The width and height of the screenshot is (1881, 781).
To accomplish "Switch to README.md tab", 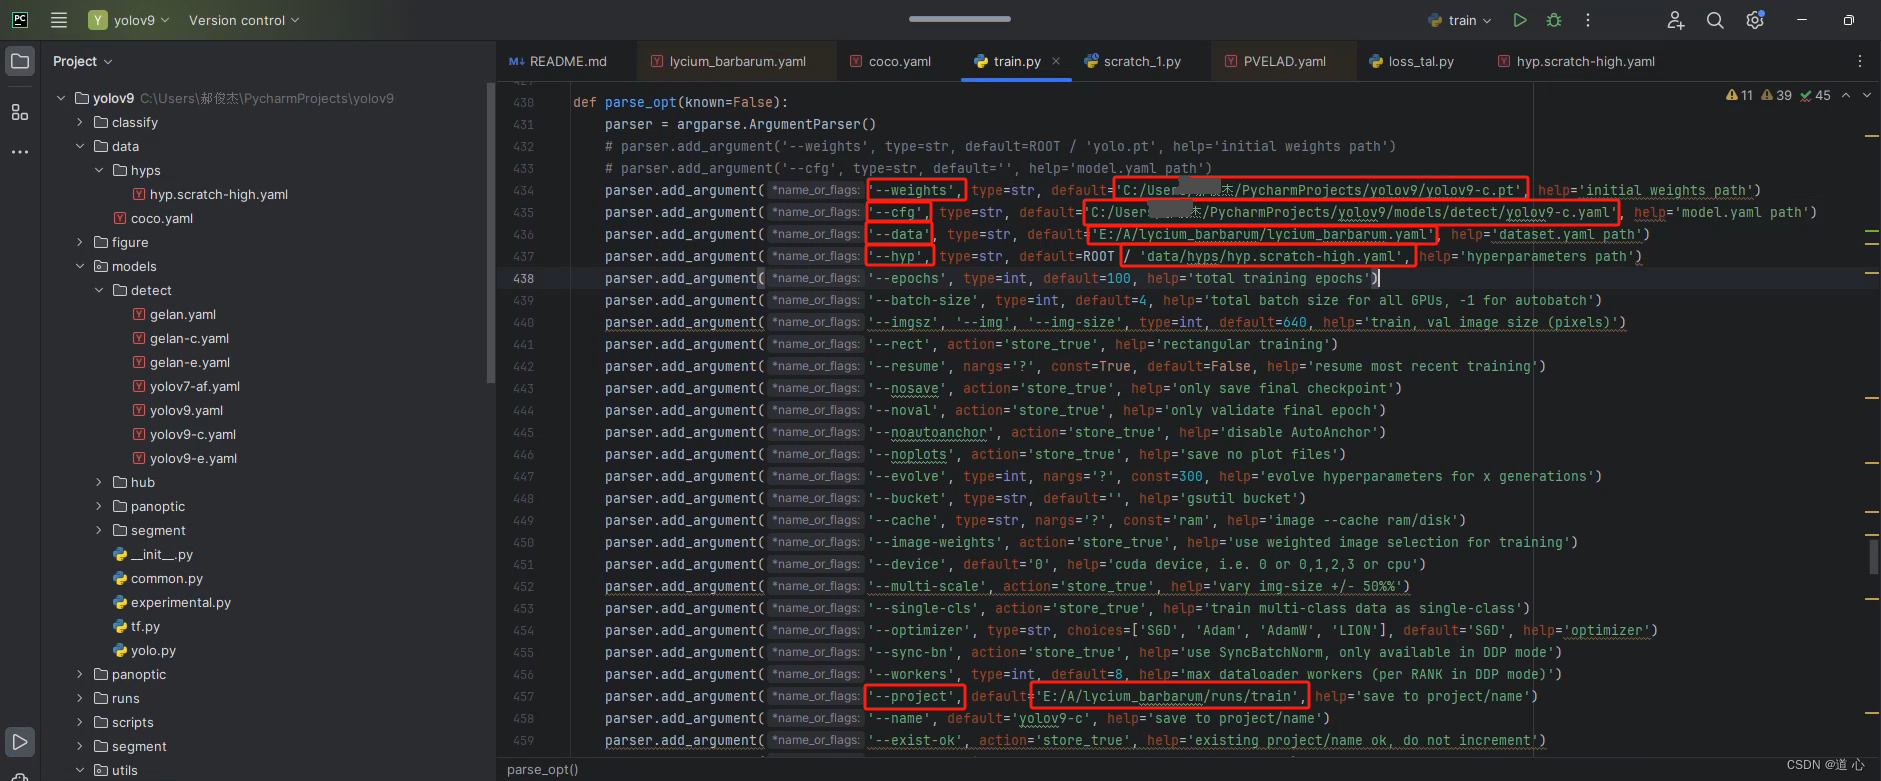I will (558, 61).
